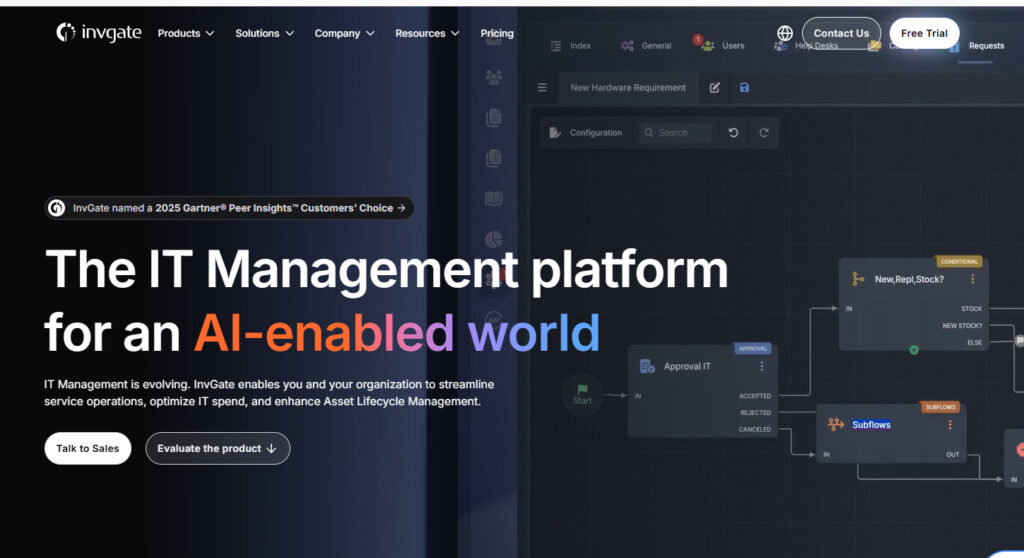Click the Contact Us button
The image size is (1024, 558).
[x=841, y=33]
